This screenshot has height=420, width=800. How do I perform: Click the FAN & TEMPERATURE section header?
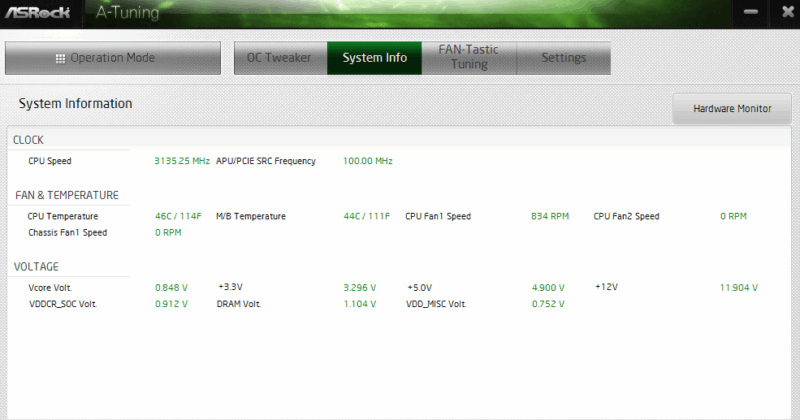point(67,195)
